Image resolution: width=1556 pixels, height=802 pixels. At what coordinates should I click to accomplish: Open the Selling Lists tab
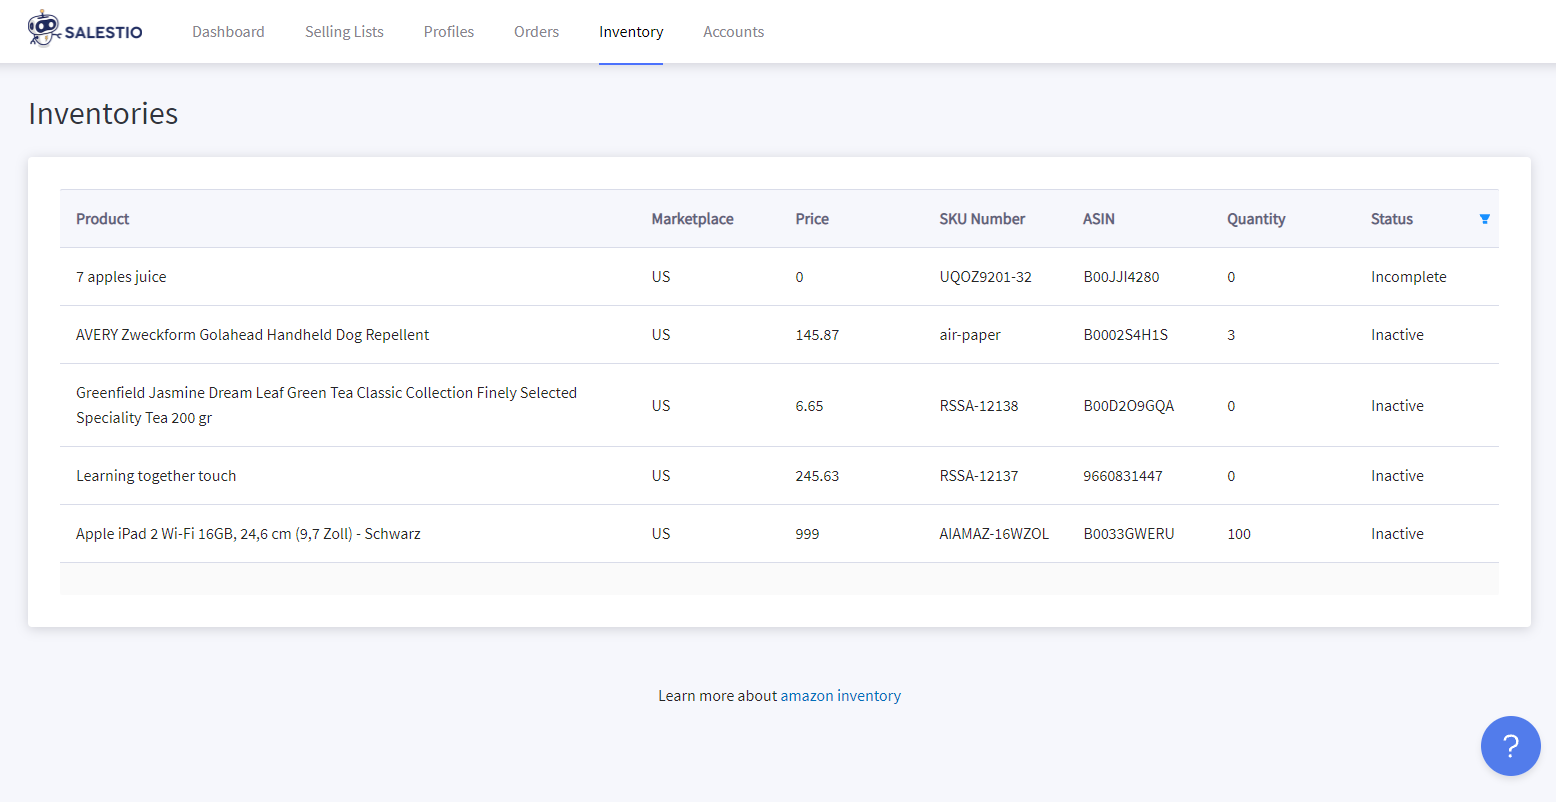pyautogui.click(x=344, y=32)
